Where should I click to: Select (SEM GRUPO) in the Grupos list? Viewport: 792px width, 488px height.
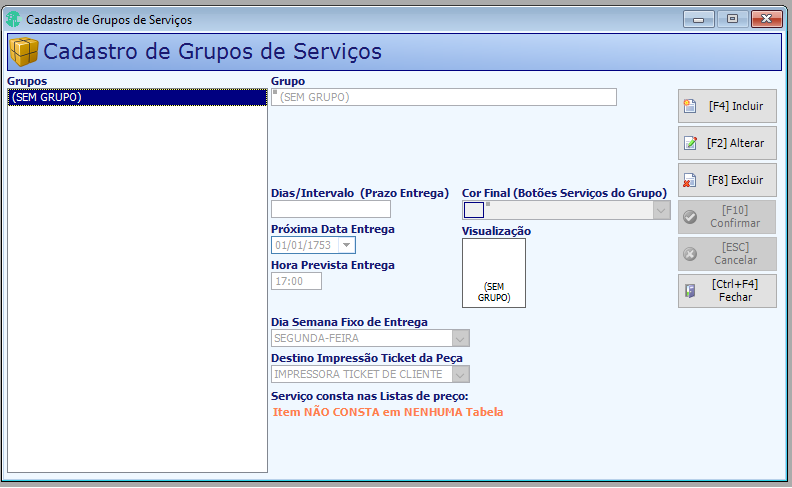137,97
